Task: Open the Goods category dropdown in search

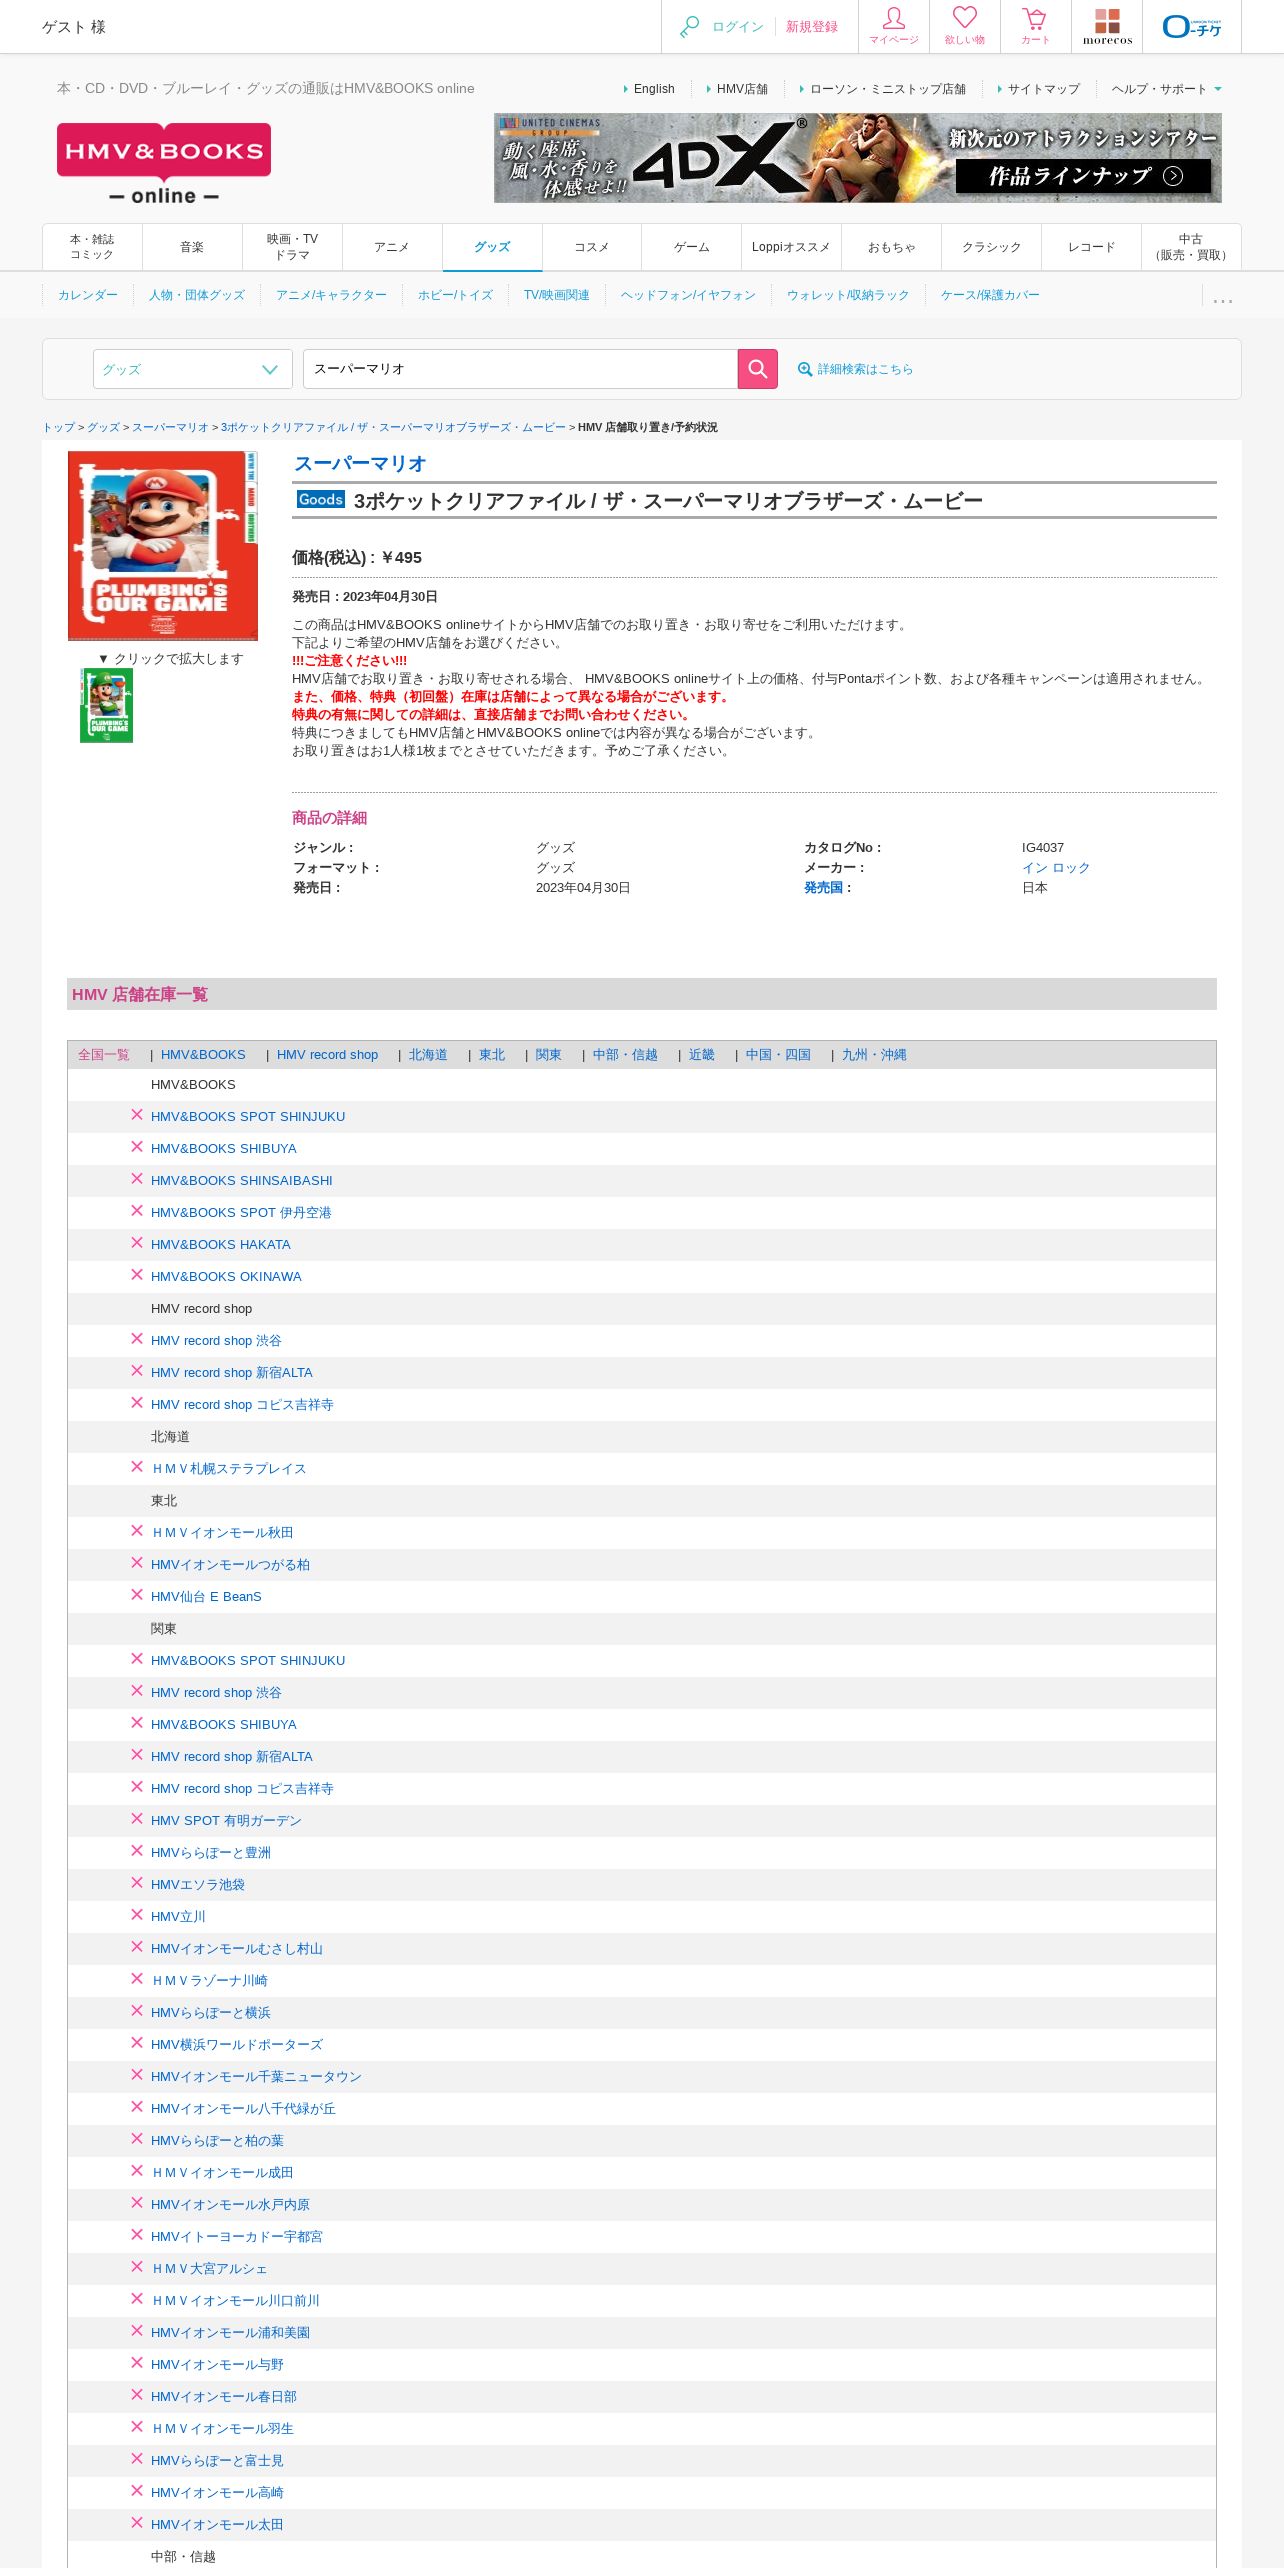Action: [193, 369]
